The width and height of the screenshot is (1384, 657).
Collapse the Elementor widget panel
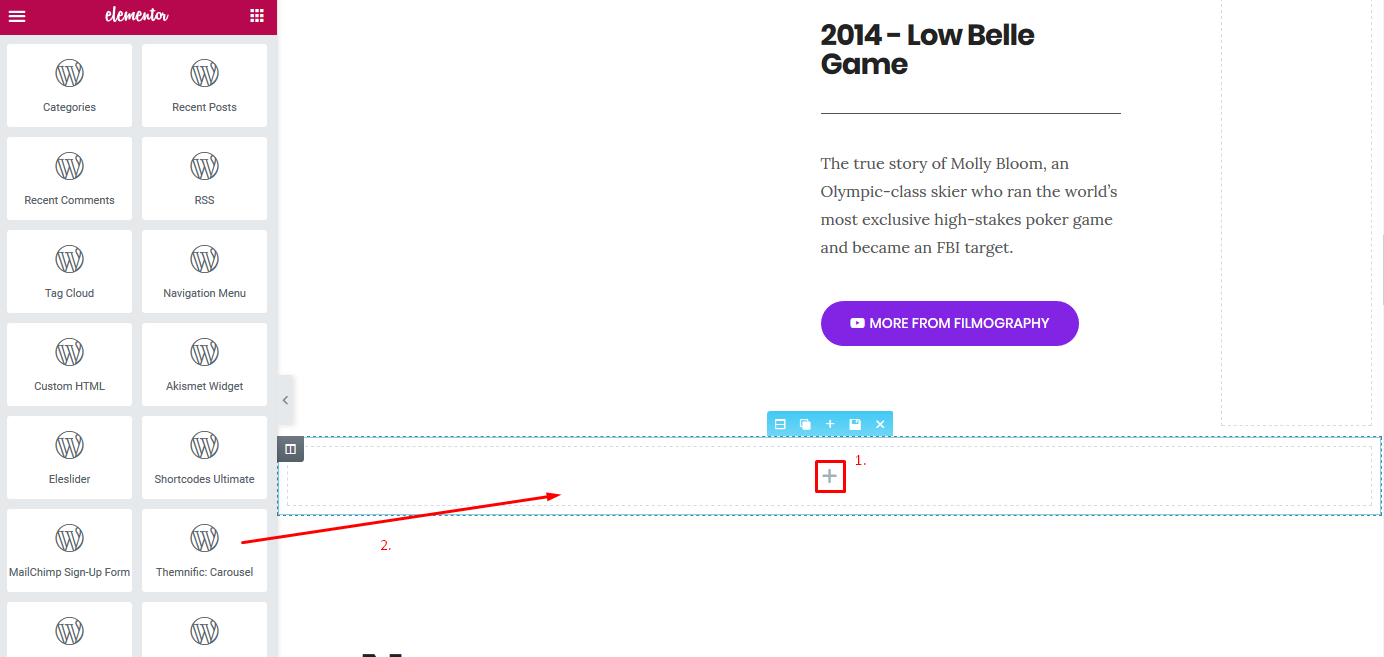[285, 400]
